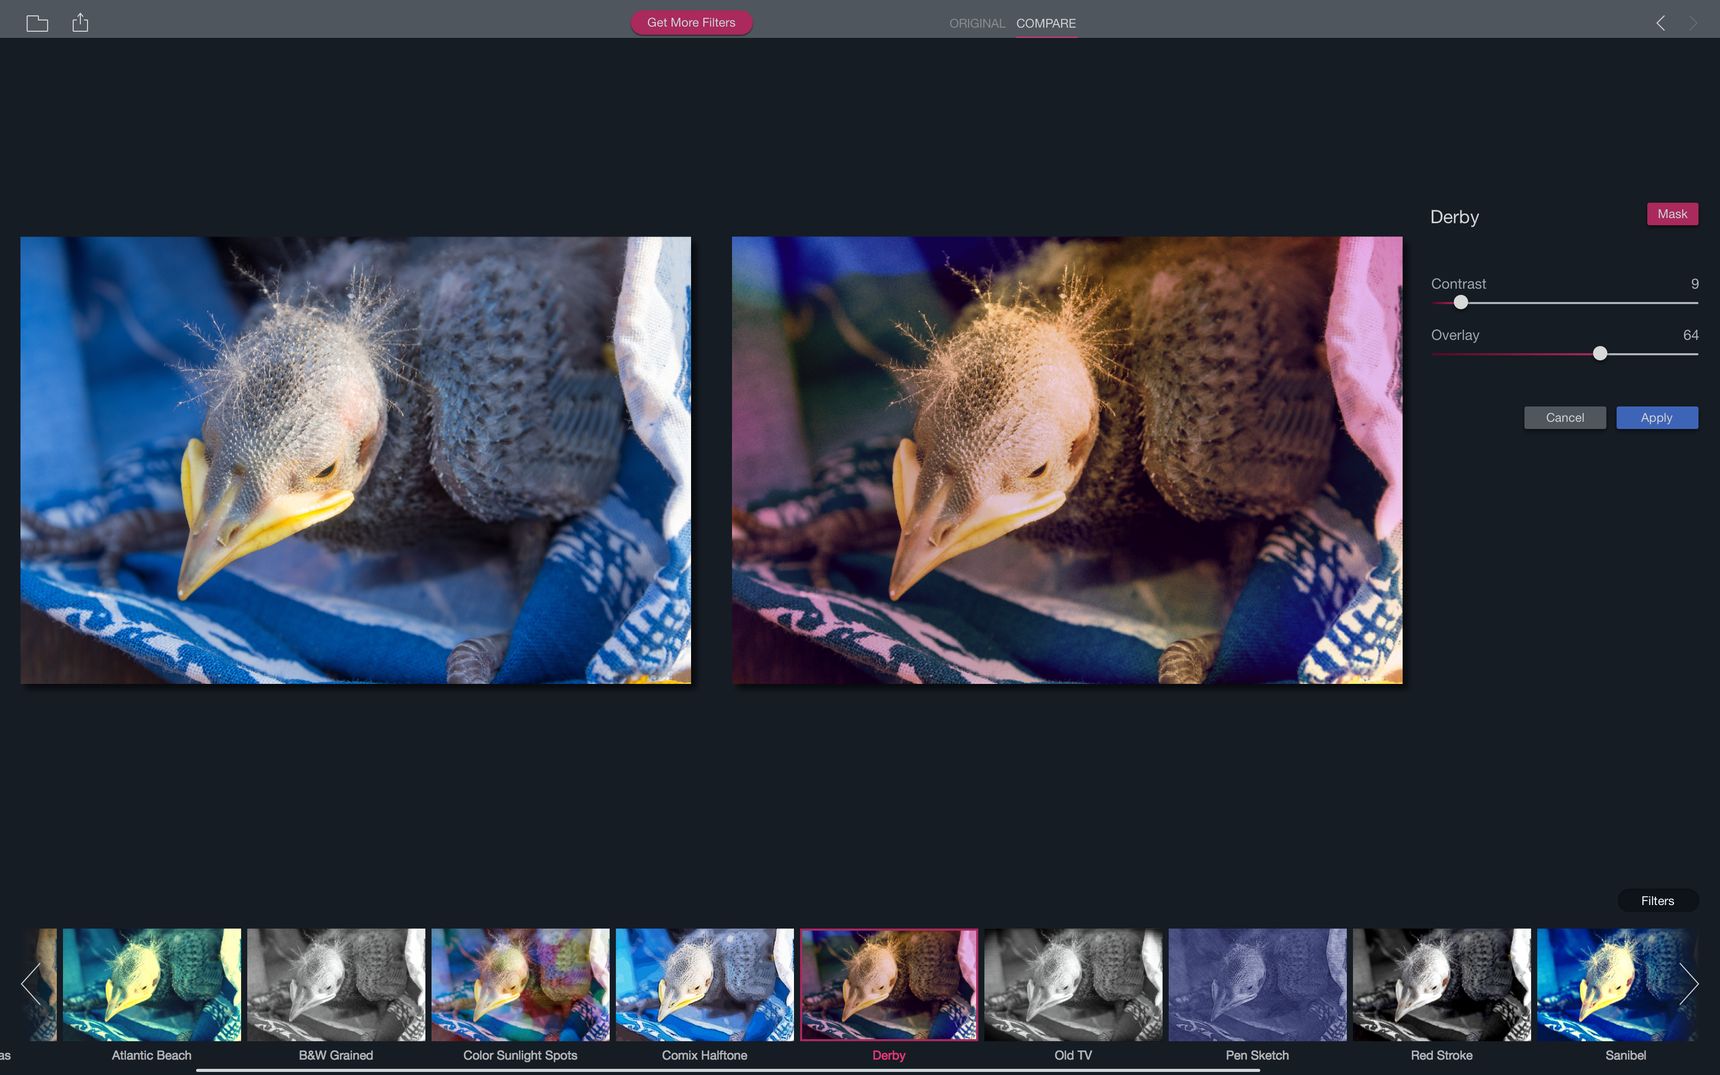Click the Derby filter title
Image resolution: width=1720 pixels, height=1075 pixels.
(1454, 217)
